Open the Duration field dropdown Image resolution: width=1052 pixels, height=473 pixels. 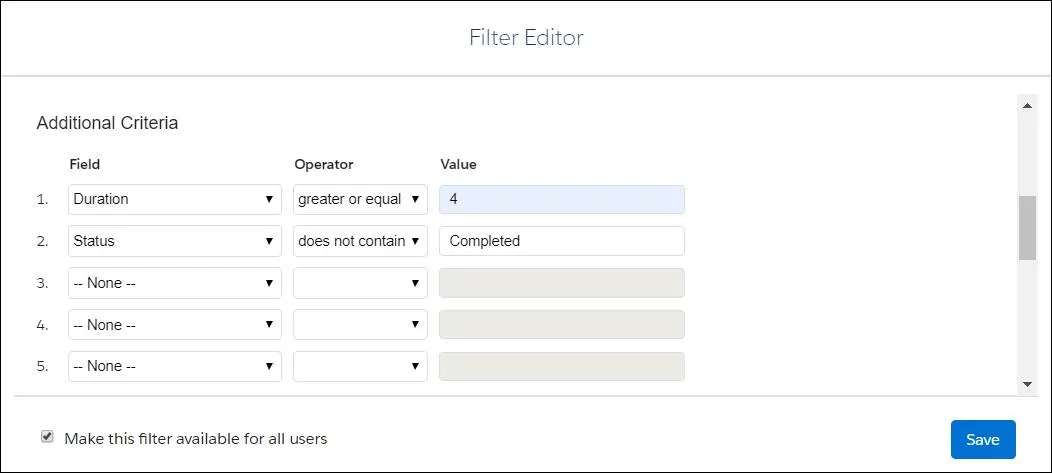tap(175, 199)
